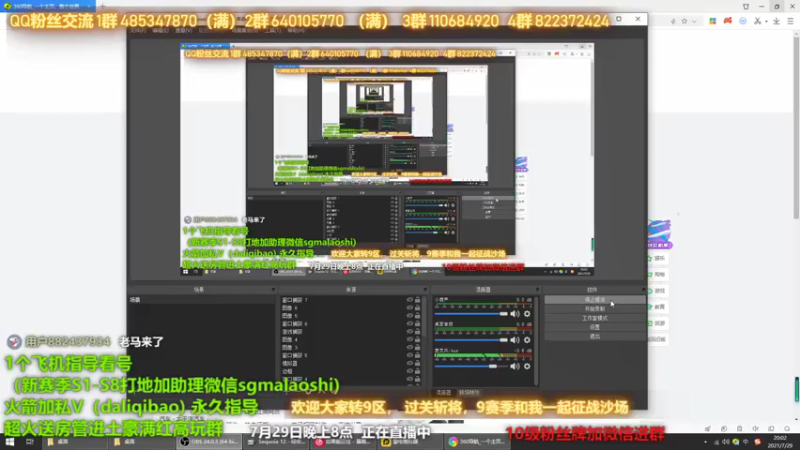The height and width of the screenshot is (450, 800).
Task: Toggle eye icon for 图像 5 source
Action: click(410, 316)
